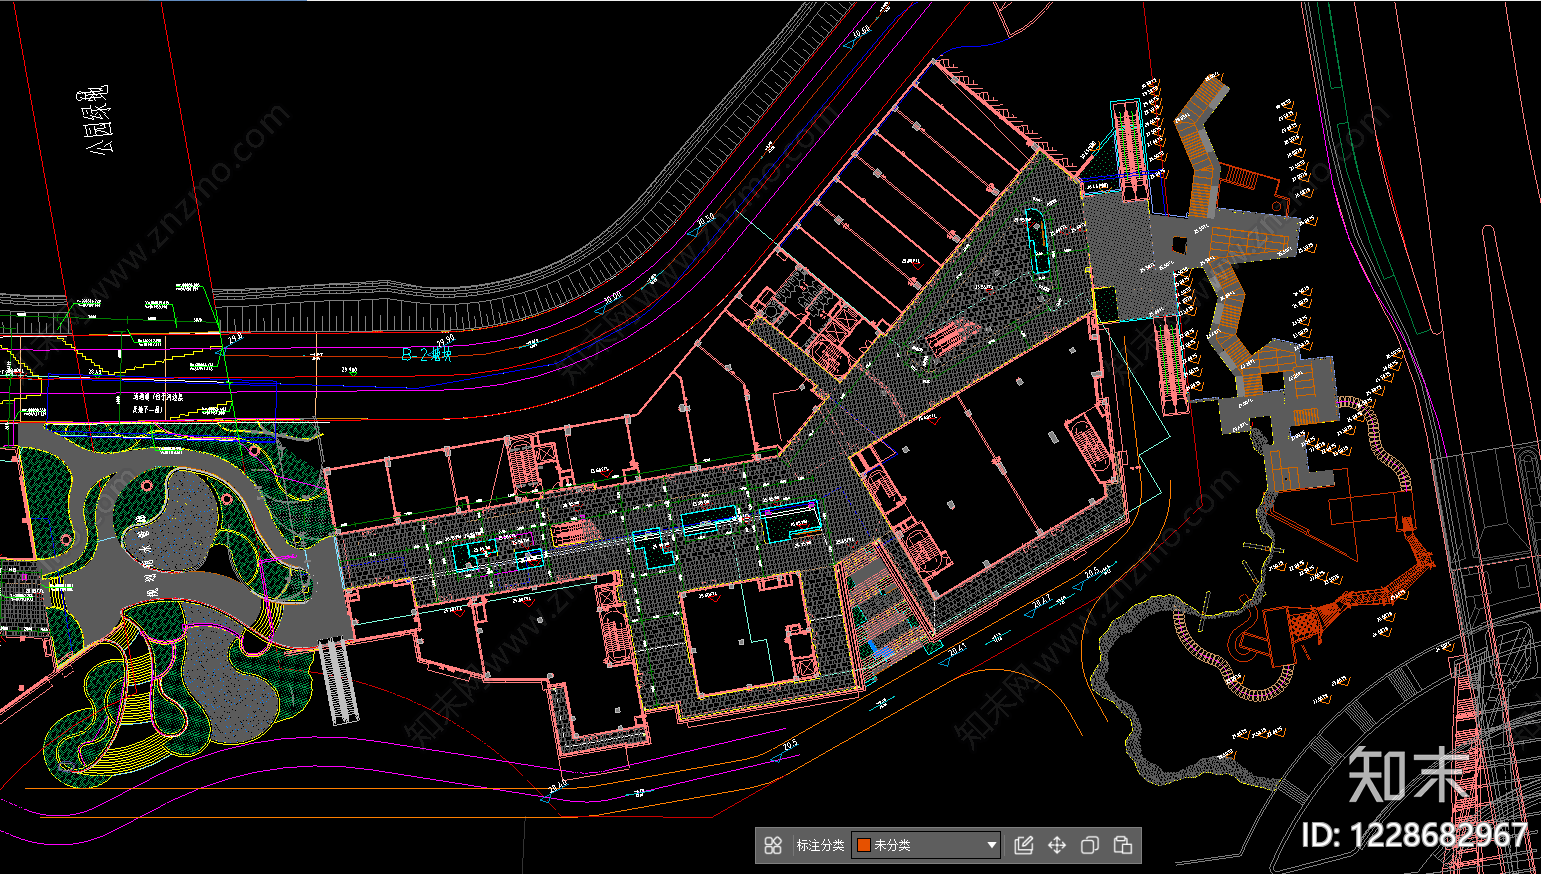This screenshot has height=874, width=1541.
Task: Click the copy overlapping squares icon
Action: point(1089,845)
